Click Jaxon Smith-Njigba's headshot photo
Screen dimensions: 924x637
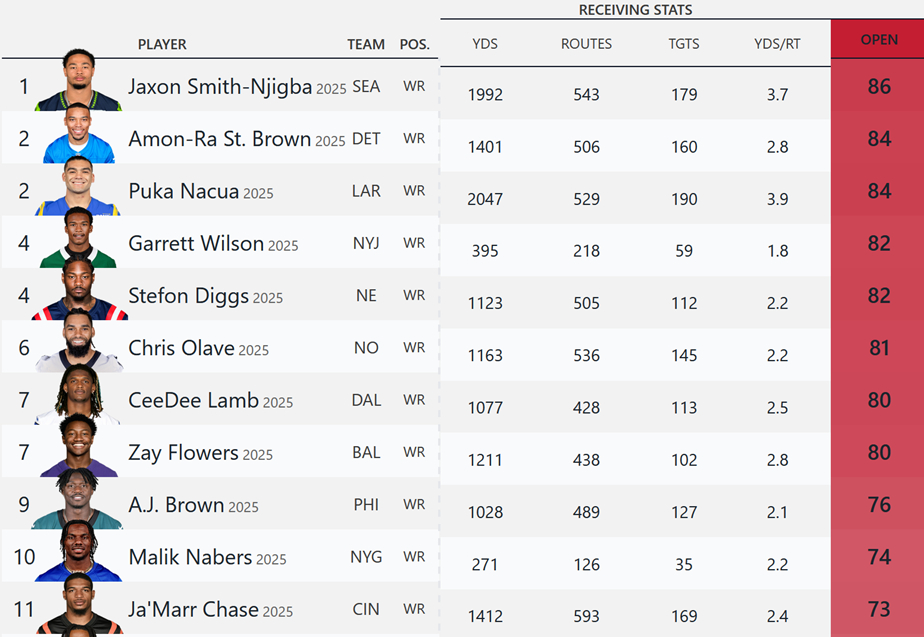78,81
